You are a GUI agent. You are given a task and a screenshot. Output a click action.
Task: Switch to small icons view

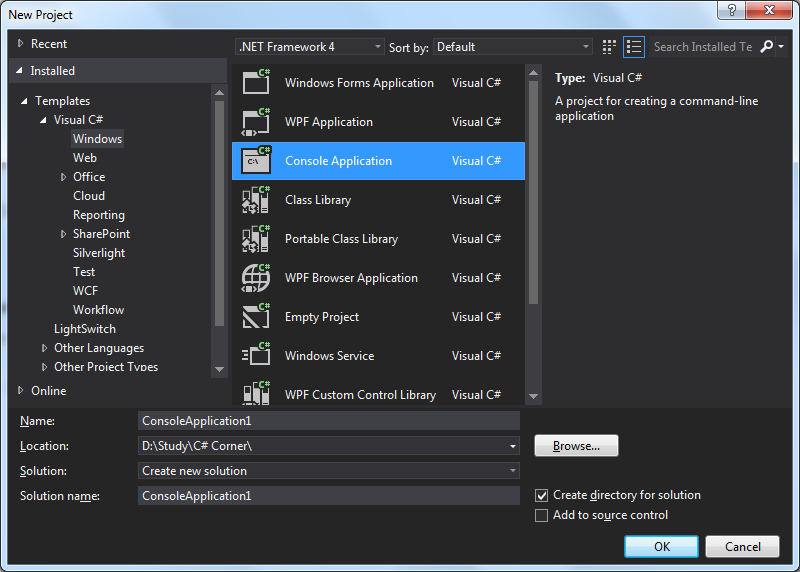pos(610,47)
